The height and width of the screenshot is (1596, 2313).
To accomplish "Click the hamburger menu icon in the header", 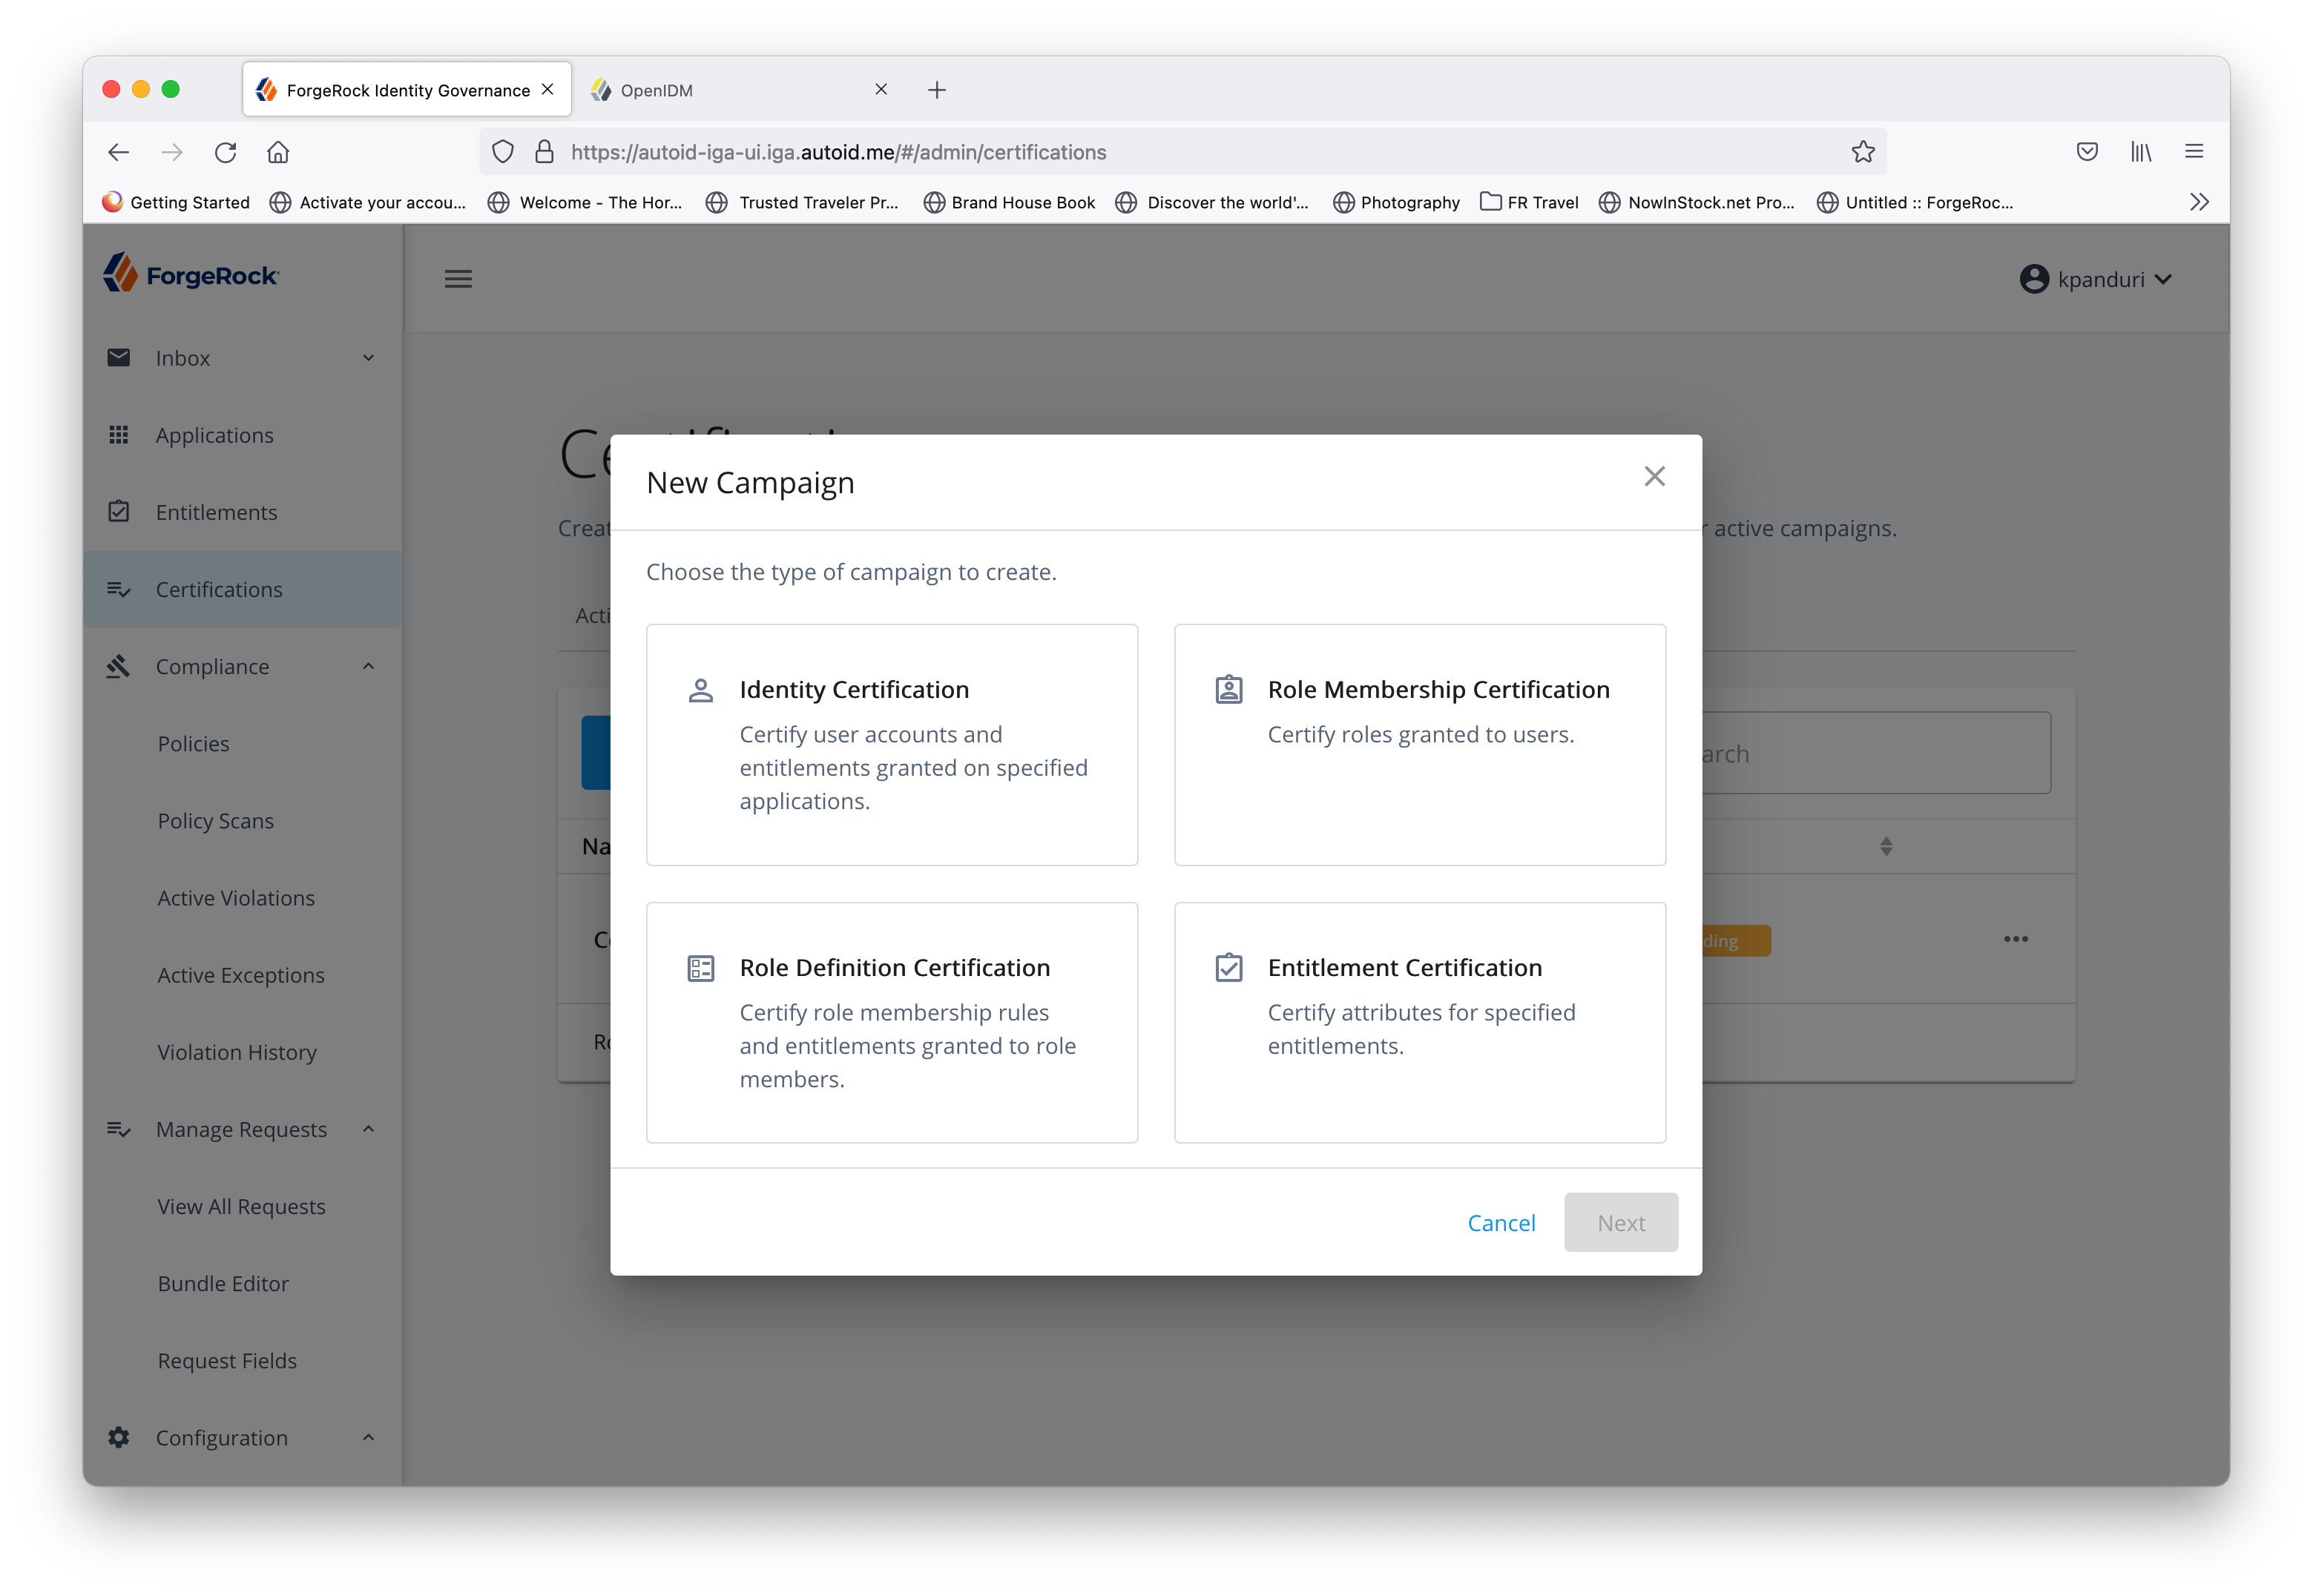I will click(x=458, y=279).
